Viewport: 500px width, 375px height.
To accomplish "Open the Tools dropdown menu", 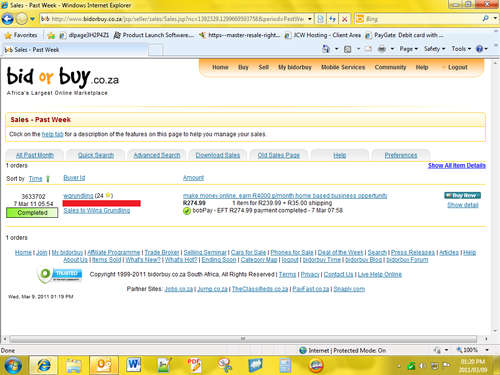I will 461,49.
